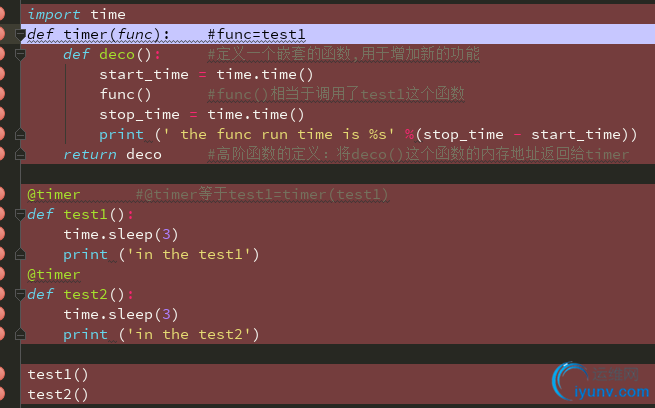Screen dimensions: 655x408
Task: Click the time.sleep(3) line inside test1
Action: pyautogui.click(x=121, y=234)
